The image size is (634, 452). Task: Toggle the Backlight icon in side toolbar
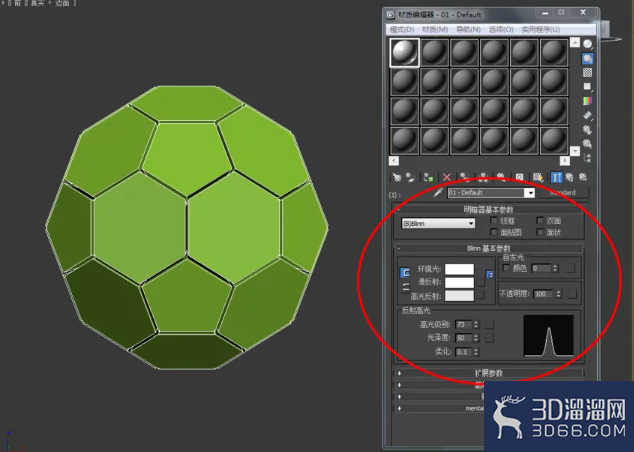point(588,59)
